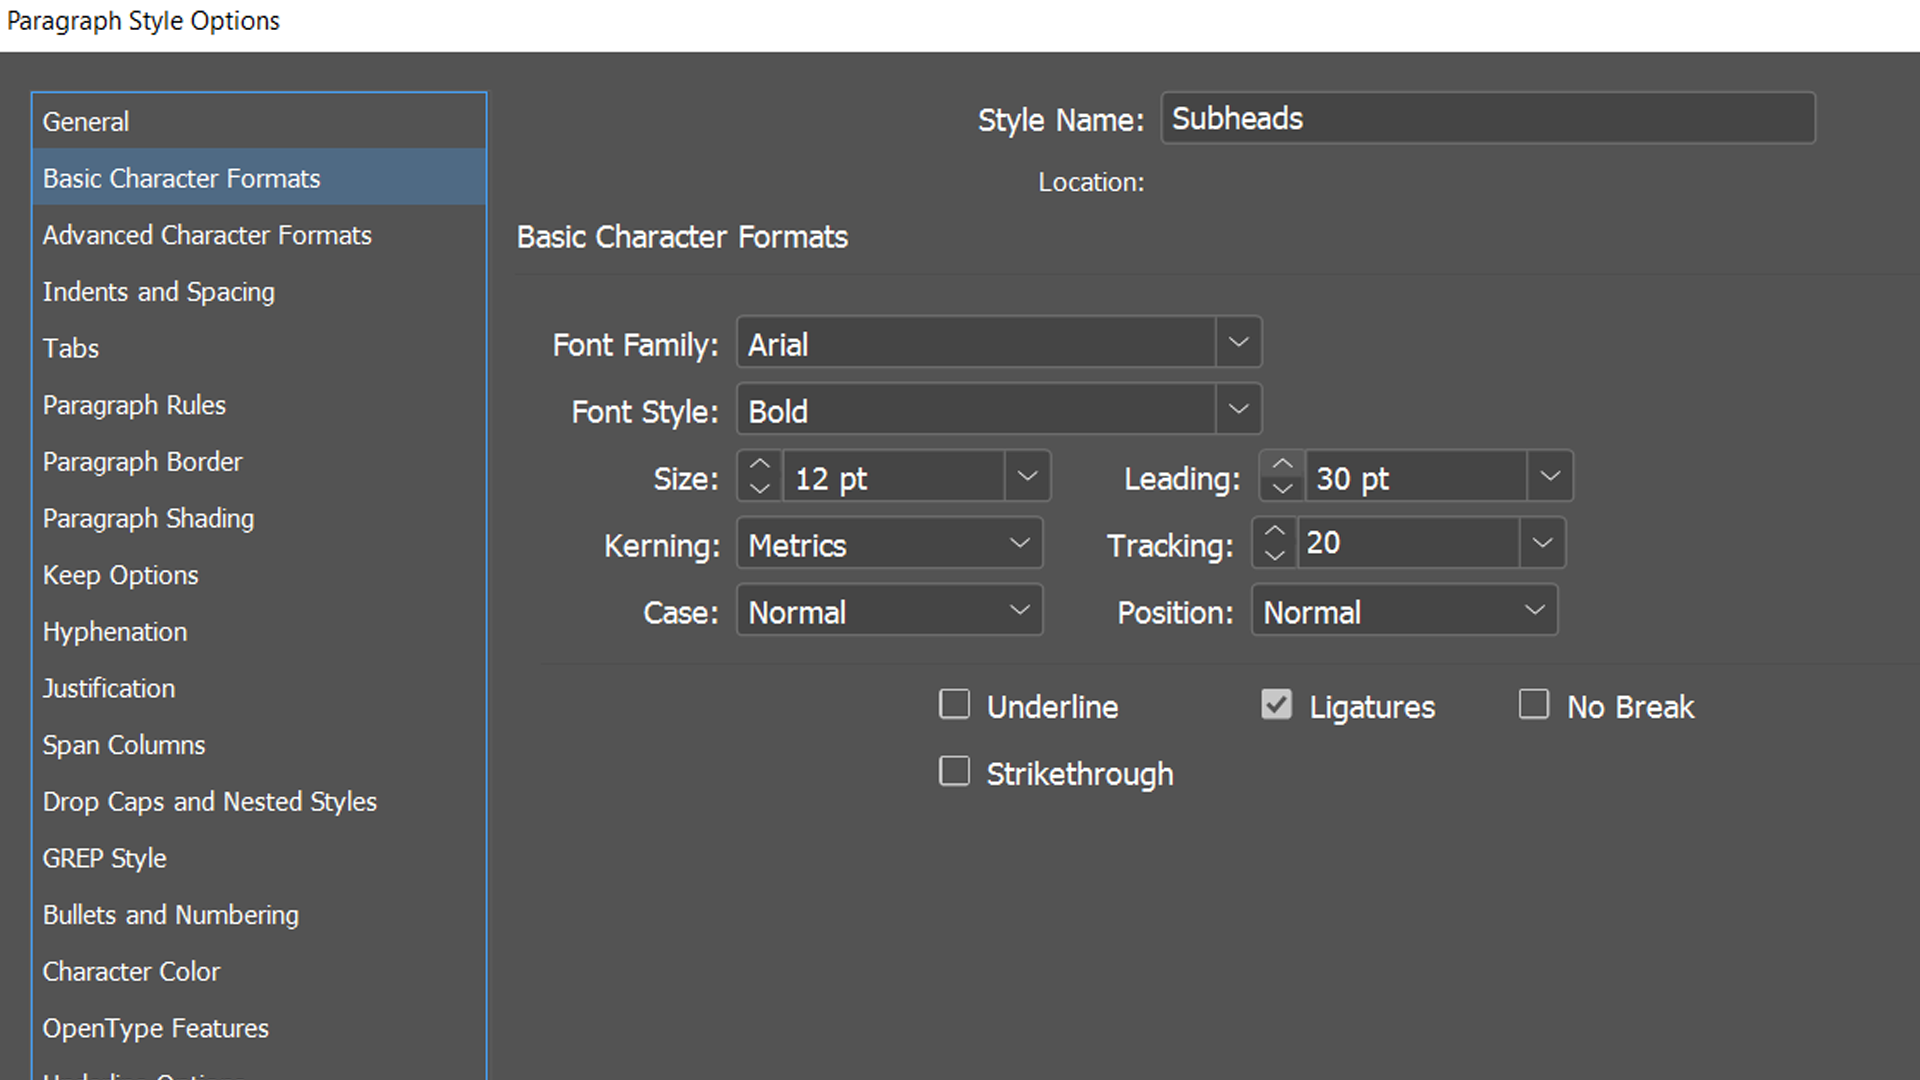This screenshot has height=1080, width=1920.
Task: Expand the Size value dropdown
Action: click(1027, 477)
